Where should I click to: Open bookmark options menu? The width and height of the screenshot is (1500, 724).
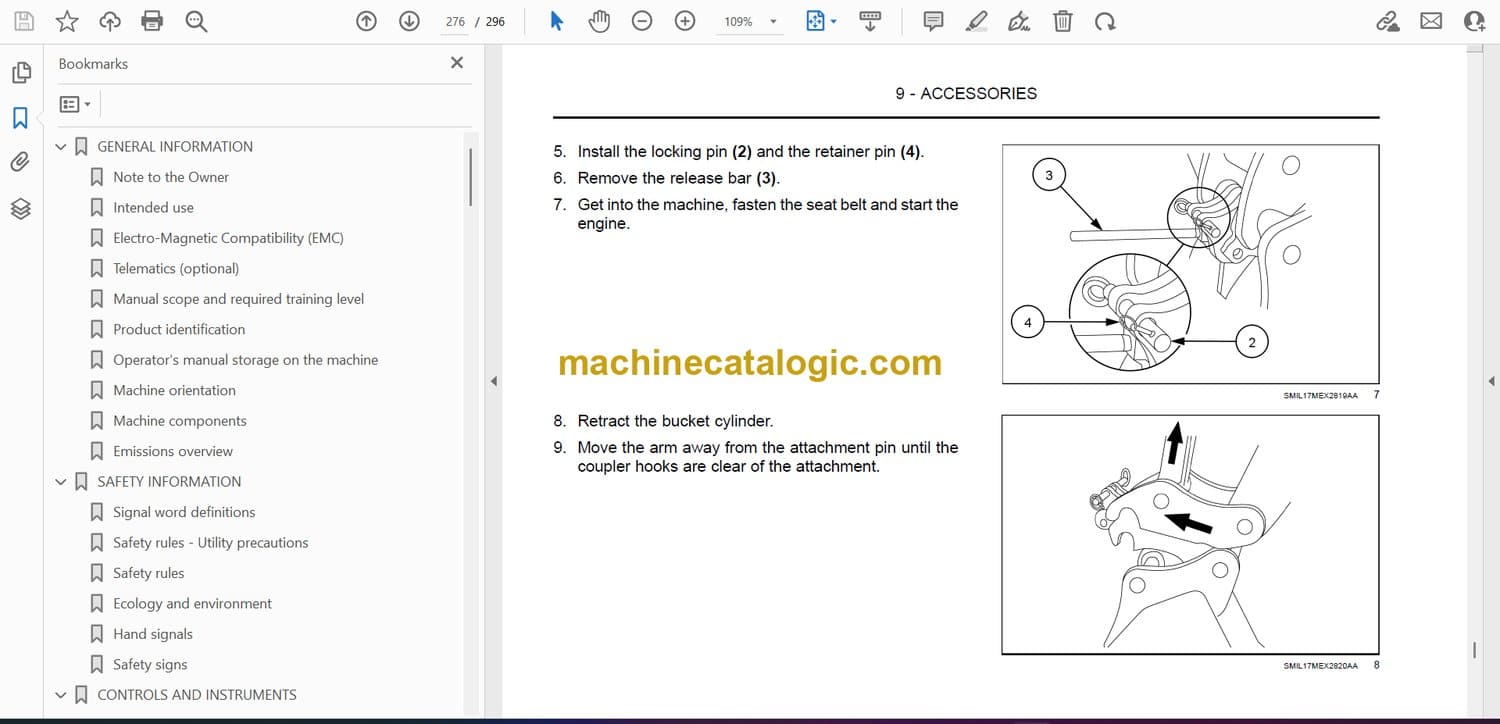75,104
